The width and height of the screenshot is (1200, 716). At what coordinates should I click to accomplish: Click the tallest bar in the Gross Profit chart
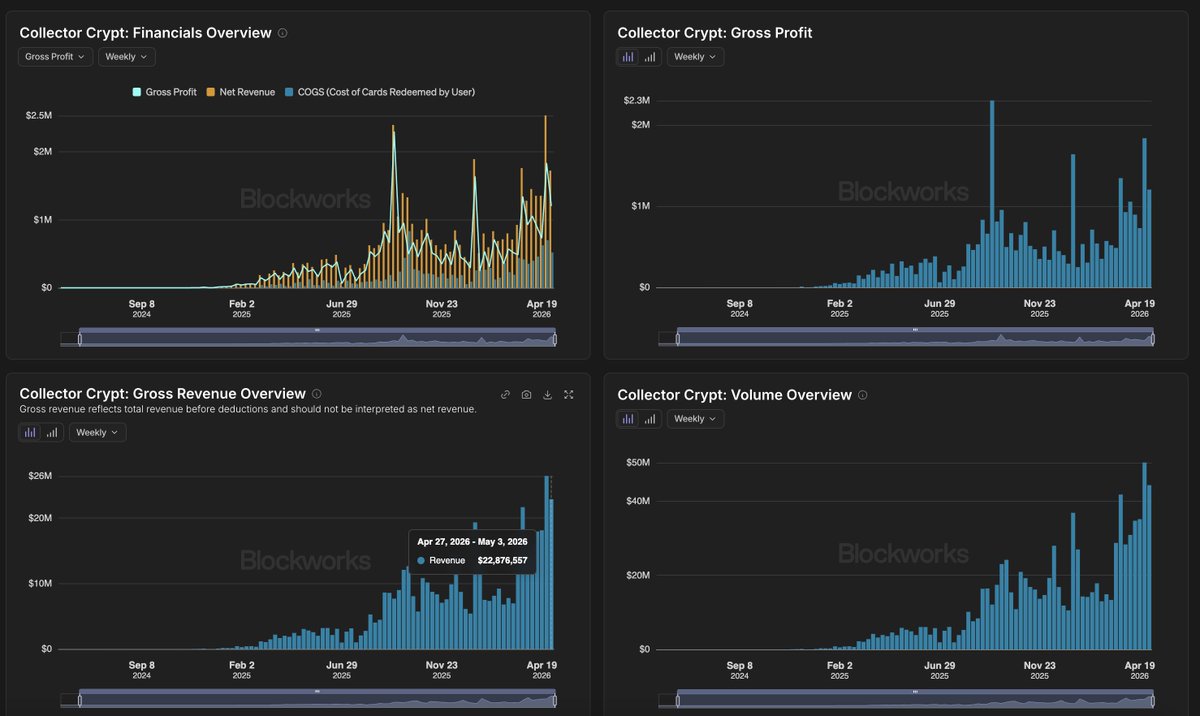pos(992,194)
